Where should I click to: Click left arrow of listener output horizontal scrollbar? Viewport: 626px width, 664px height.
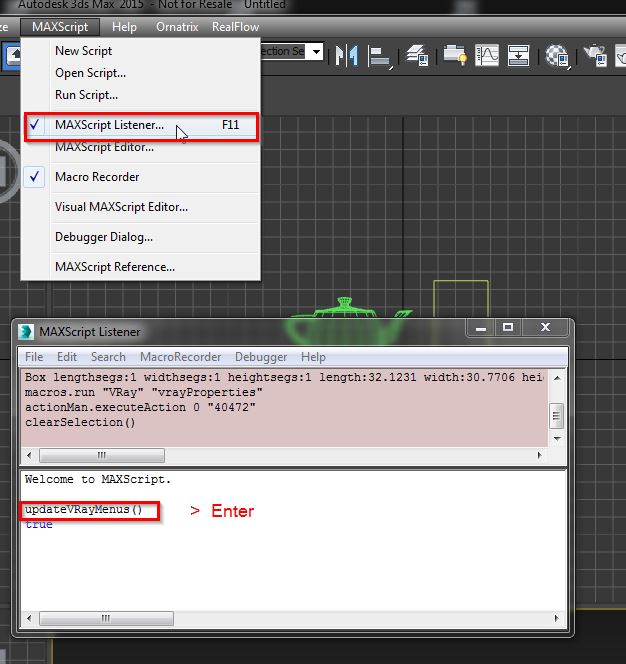29,618
